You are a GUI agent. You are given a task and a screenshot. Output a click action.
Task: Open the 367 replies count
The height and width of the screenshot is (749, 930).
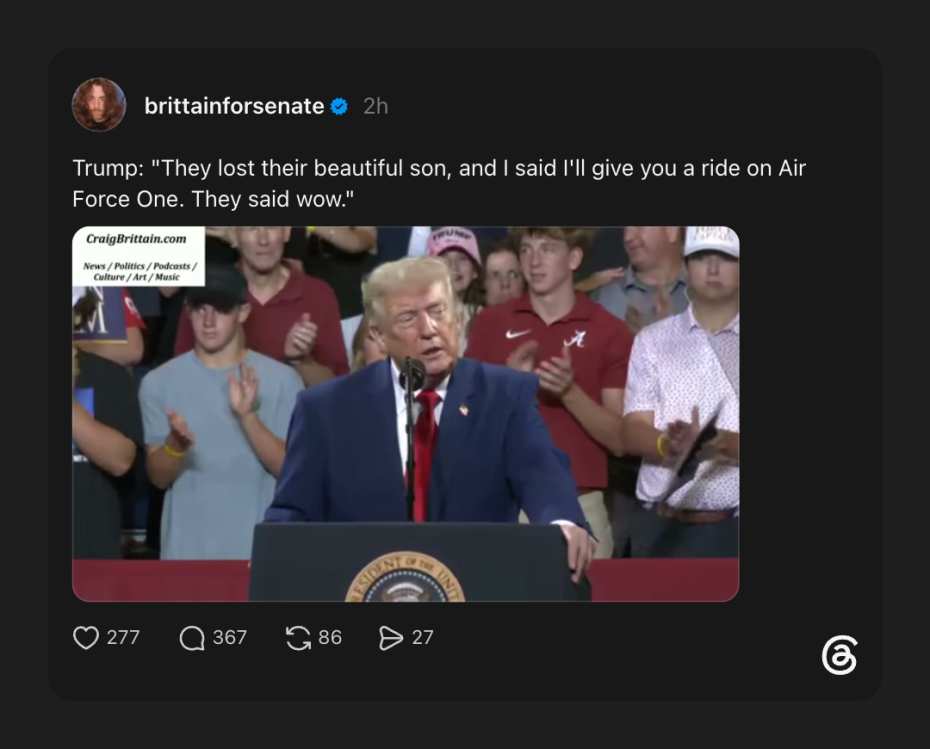230,638
